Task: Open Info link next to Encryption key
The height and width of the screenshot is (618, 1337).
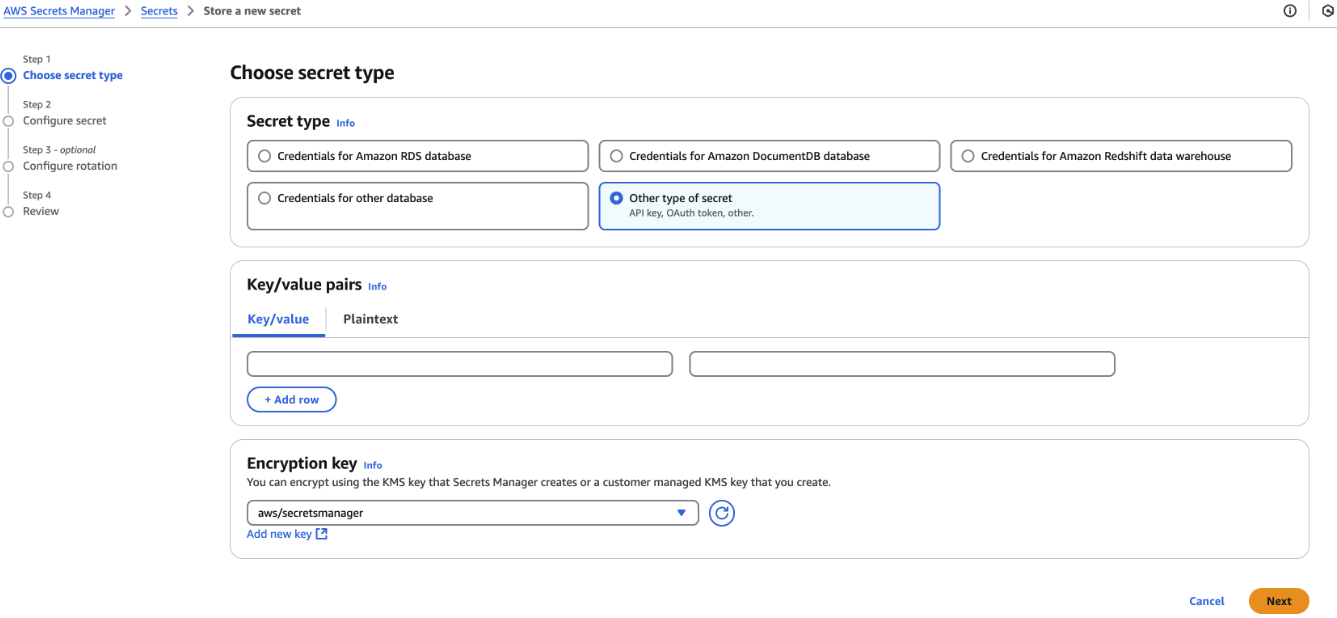Action: [373, 465]
